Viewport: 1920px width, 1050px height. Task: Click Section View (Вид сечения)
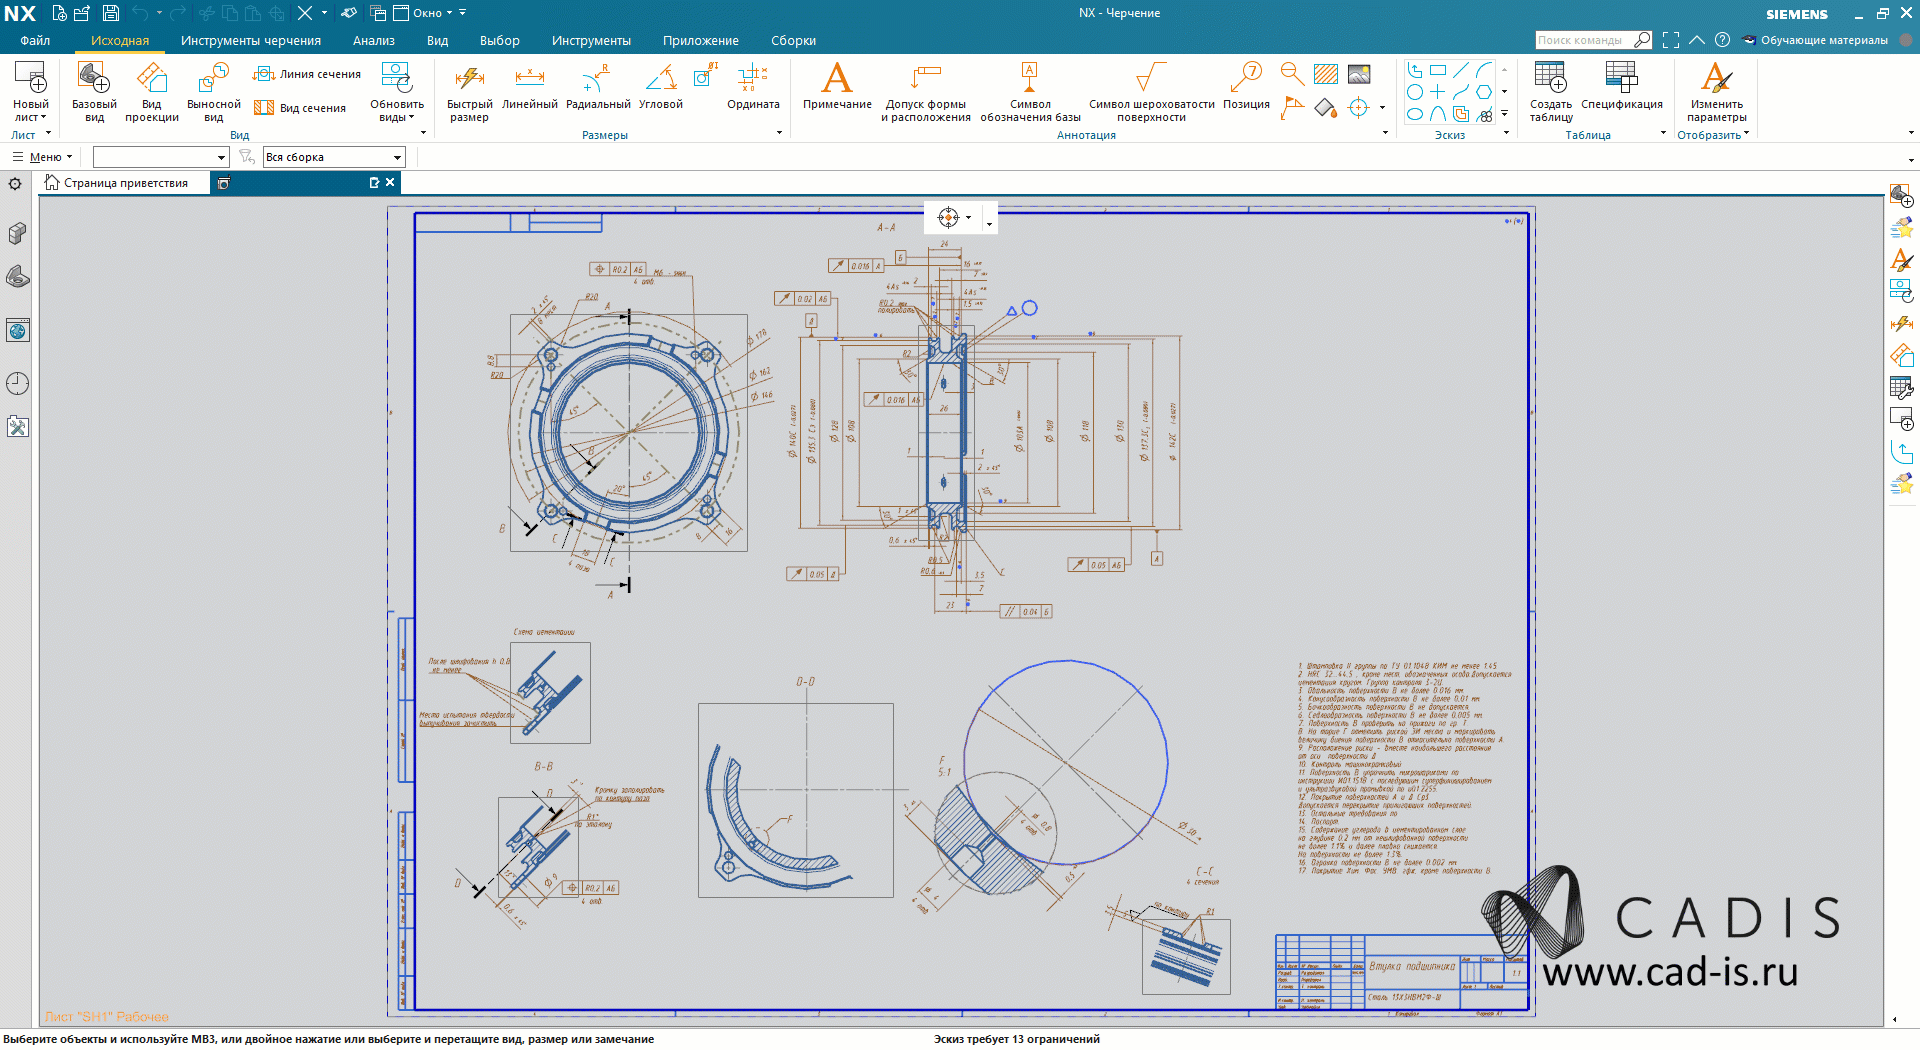[300, 108]
